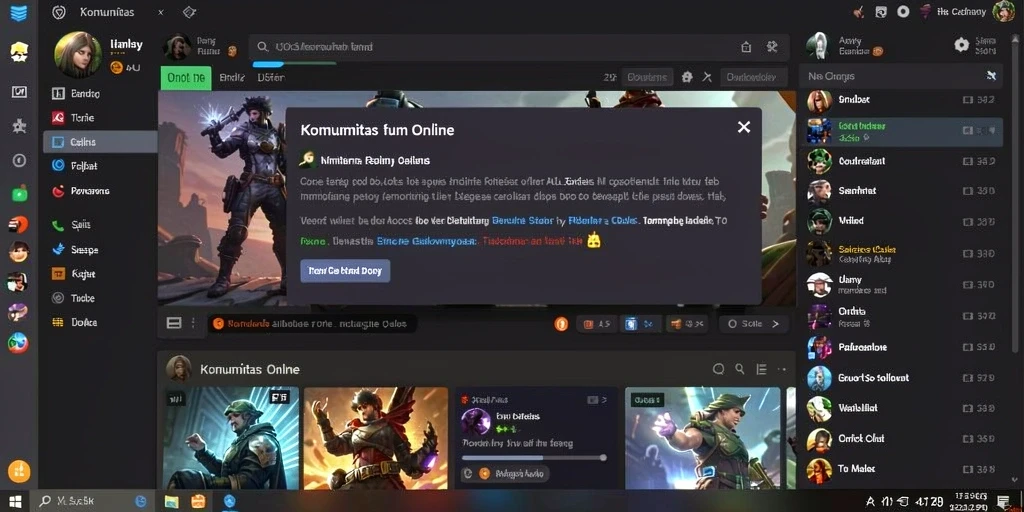Adjust the progress slider in the media card
Image resolution: width=1024 pixels, height=512 pixels.
(535, 458)
